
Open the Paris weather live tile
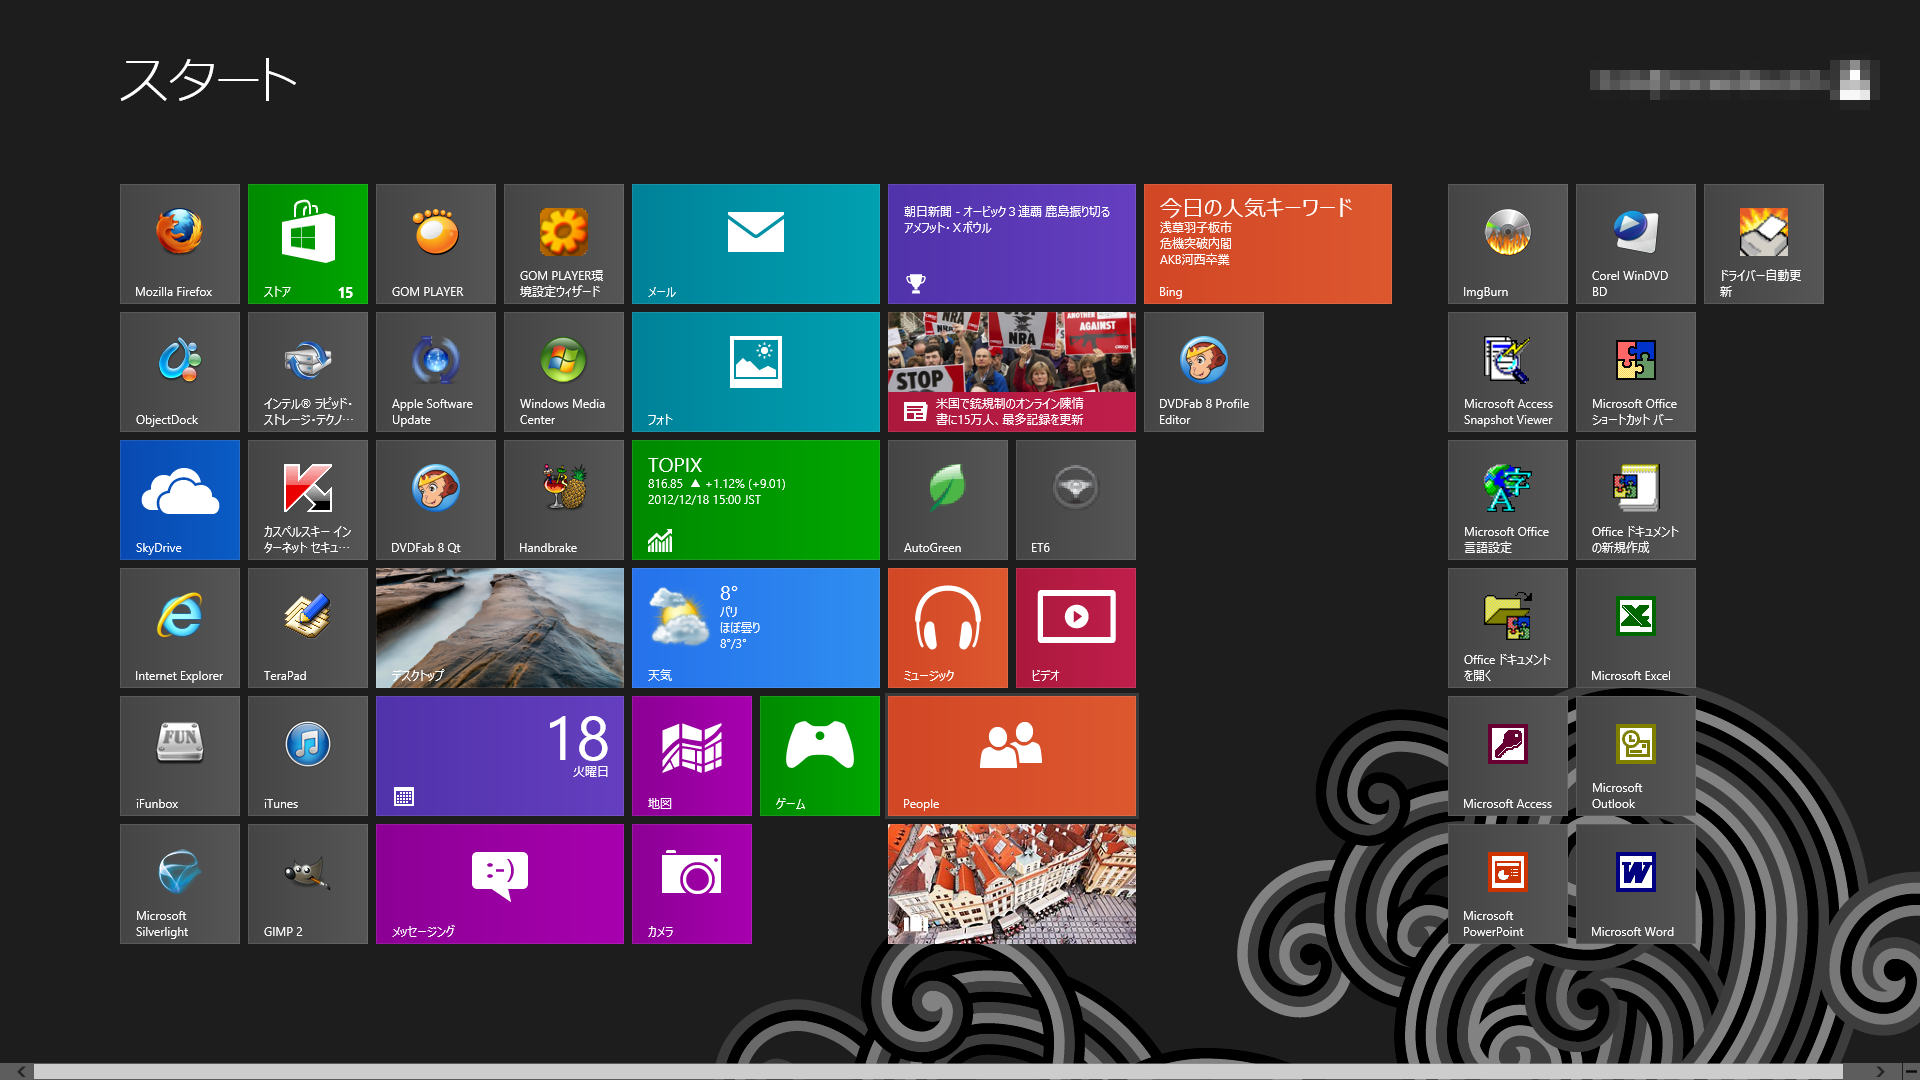click(x=756, y=627)
